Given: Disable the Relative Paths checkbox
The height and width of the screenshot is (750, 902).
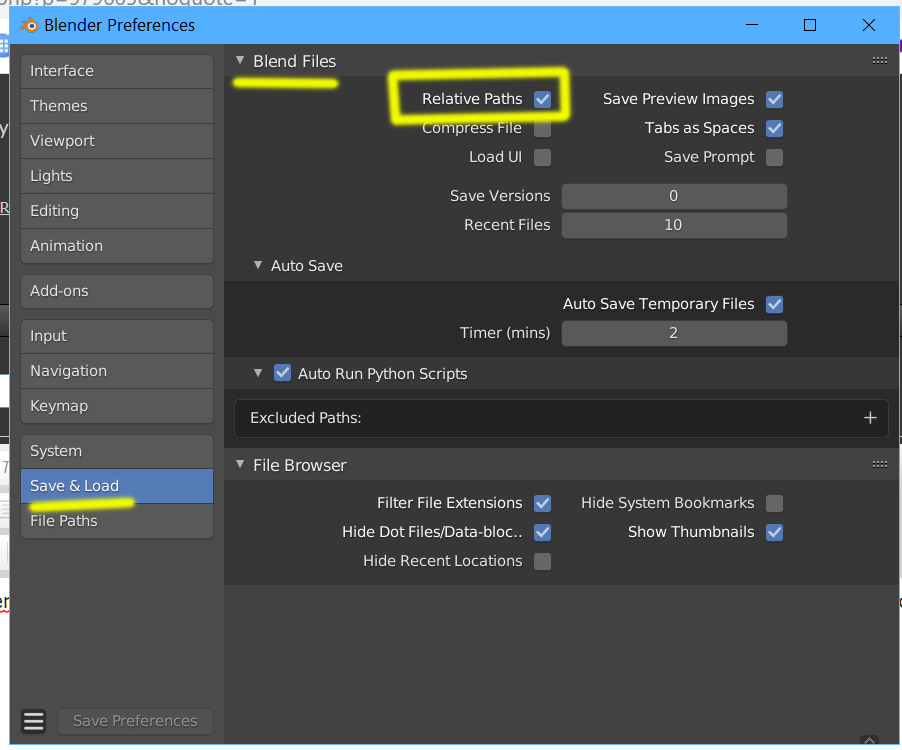Looking at the screenshot, I should coord(542,99).
